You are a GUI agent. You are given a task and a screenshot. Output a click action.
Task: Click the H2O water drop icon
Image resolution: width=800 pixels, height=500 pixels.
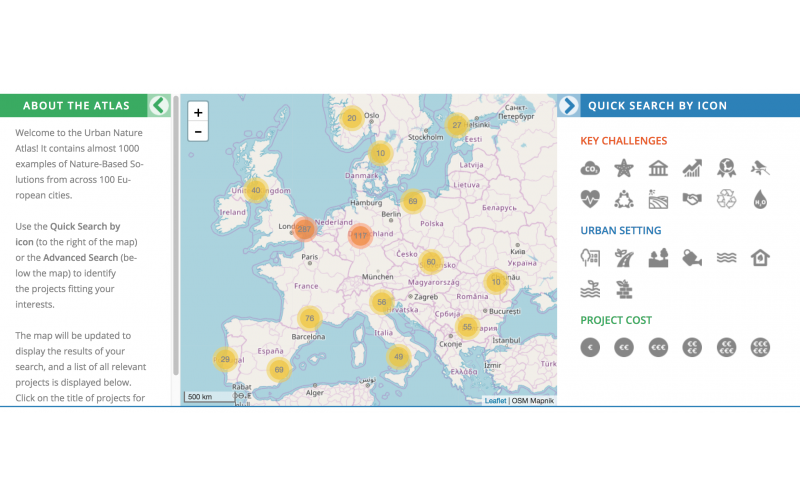tap(761, 200)
